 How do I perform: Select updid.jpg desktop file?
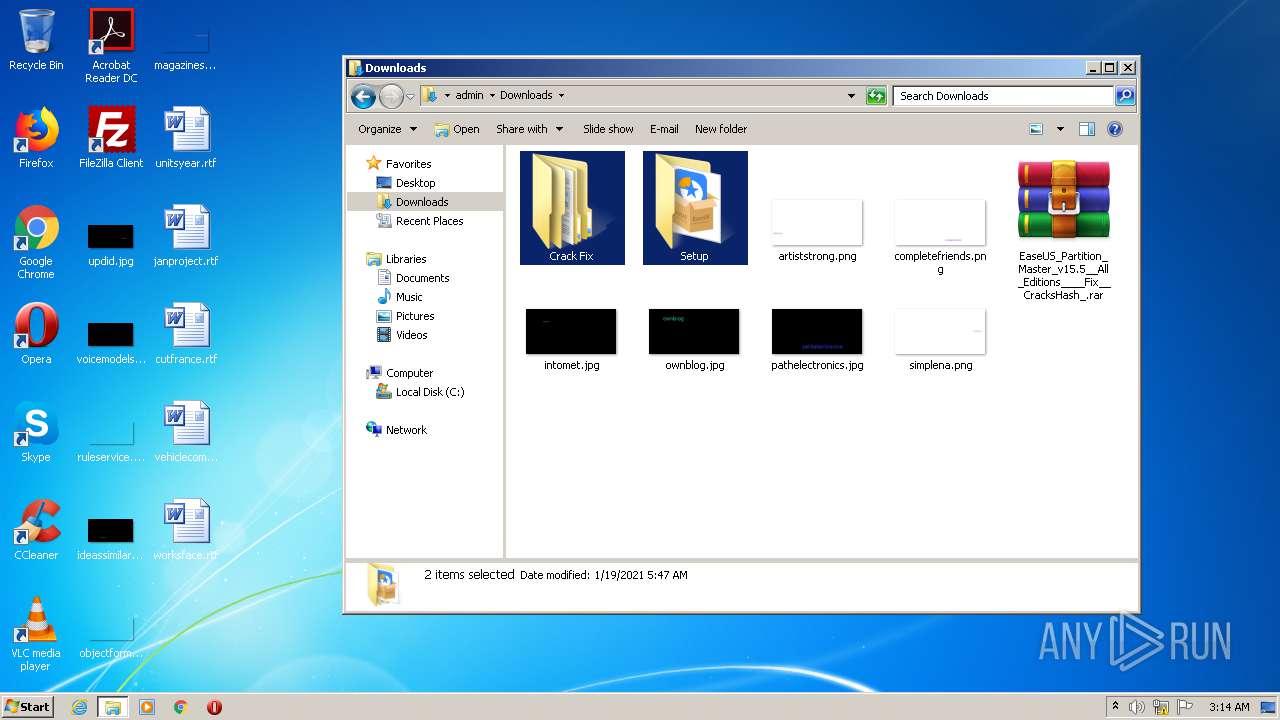pos(111,242)
